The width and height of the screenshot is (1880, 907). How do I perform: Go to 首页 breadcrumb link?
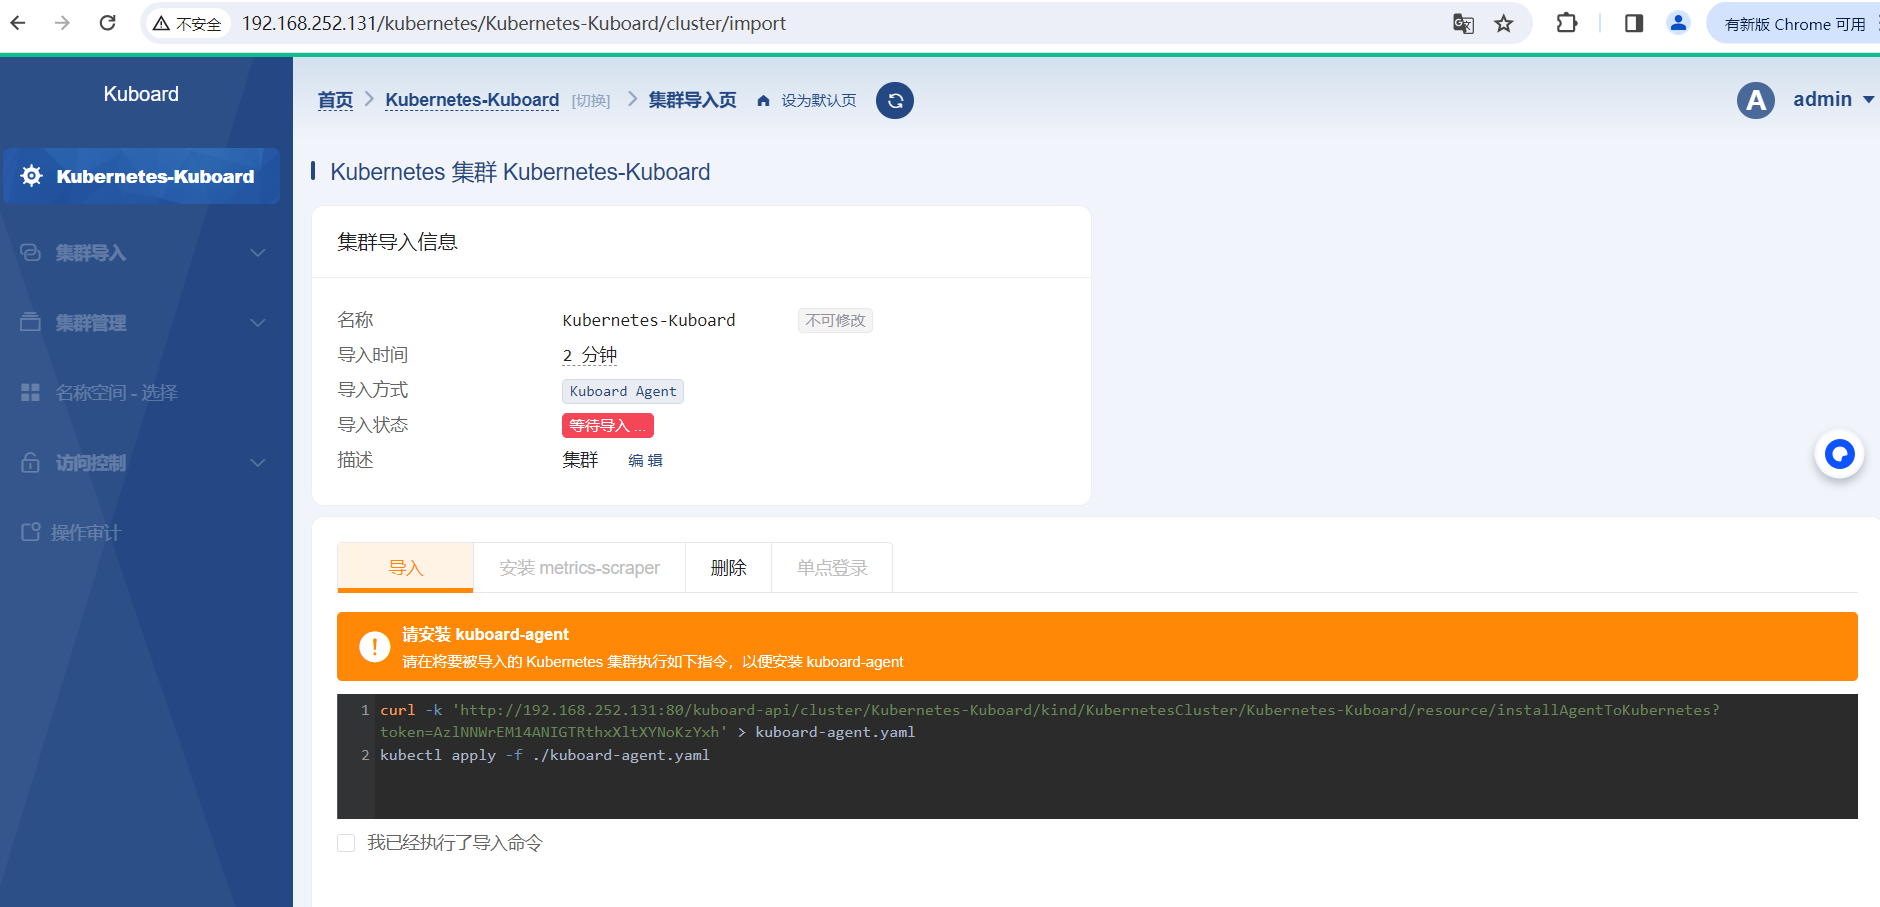[x=335, y=100]
